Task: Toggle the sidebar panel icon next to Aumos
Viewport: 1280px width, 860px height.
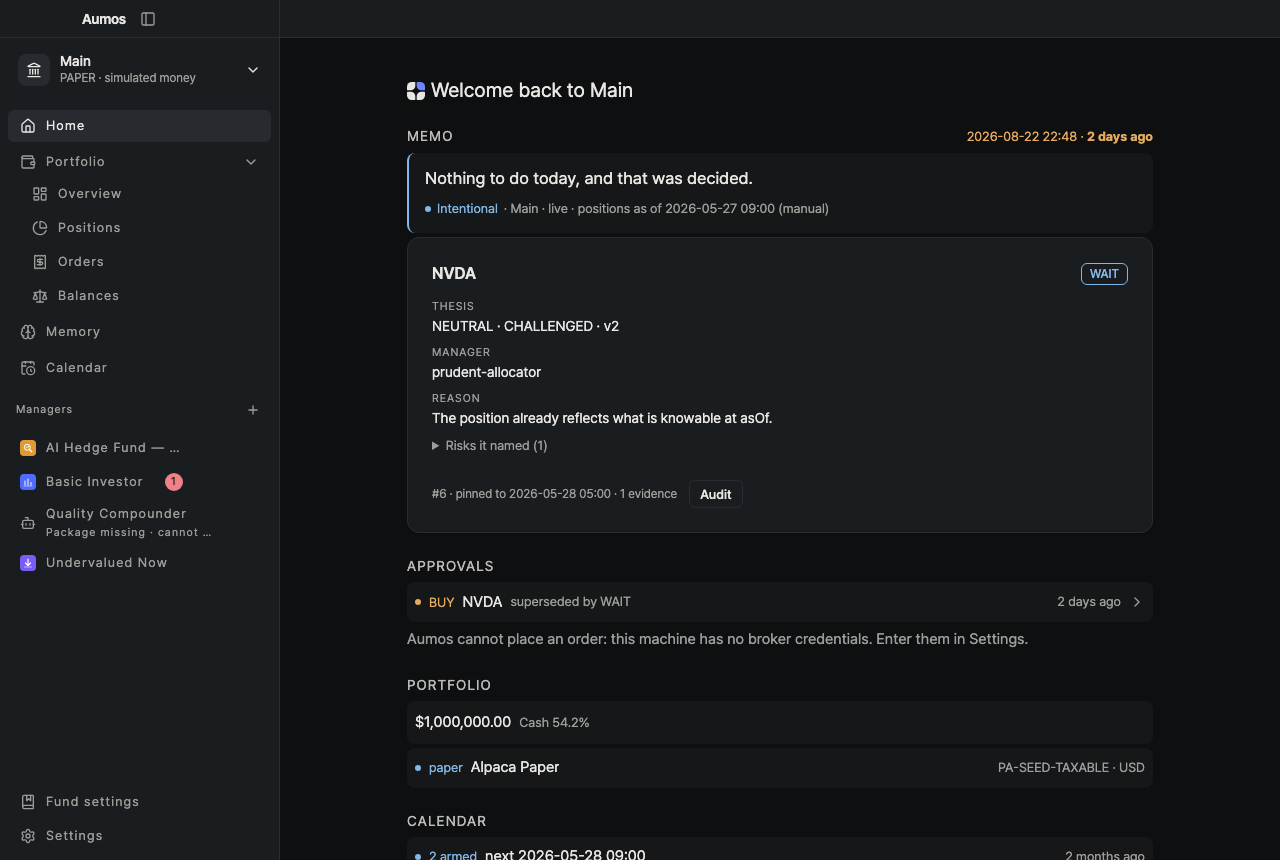Action: tap(148, 19)
